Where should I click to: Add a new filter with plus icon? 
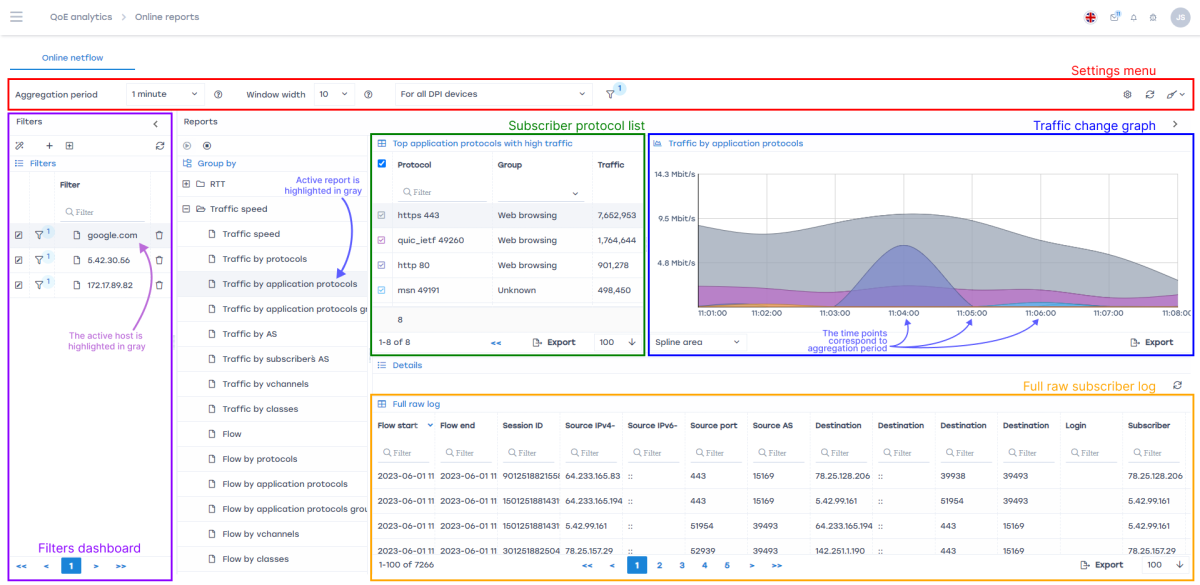point(49,146)
